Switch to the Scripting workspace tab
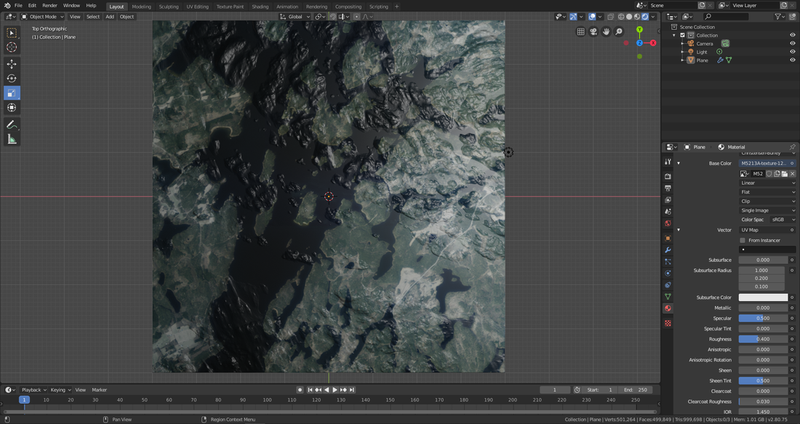Image resolution: width=800 pixels, height=424 pixels. (x=379, y=7)
